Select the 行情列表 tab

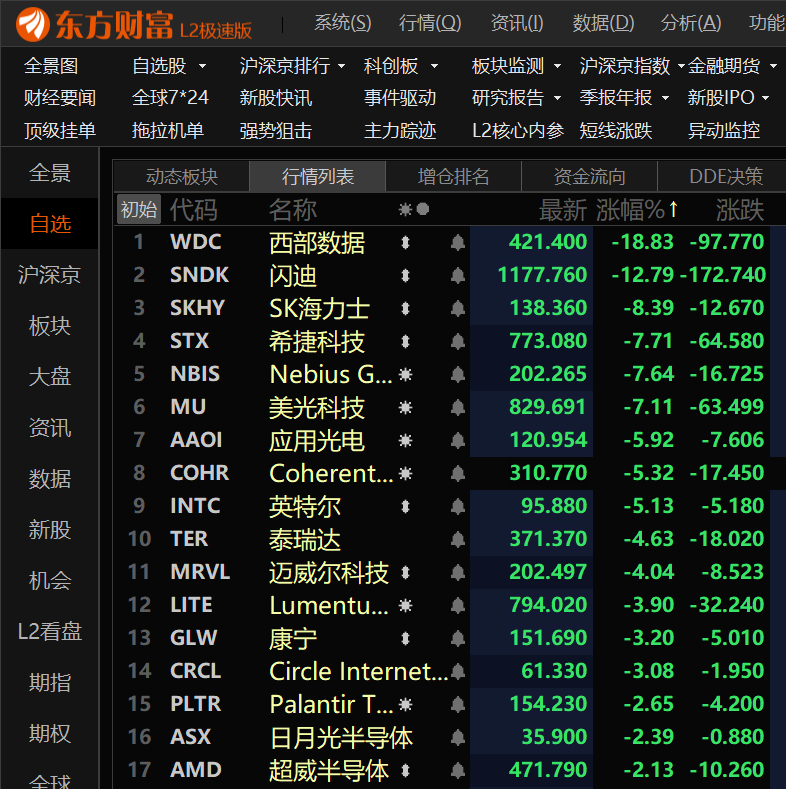[x=318, y=177]
